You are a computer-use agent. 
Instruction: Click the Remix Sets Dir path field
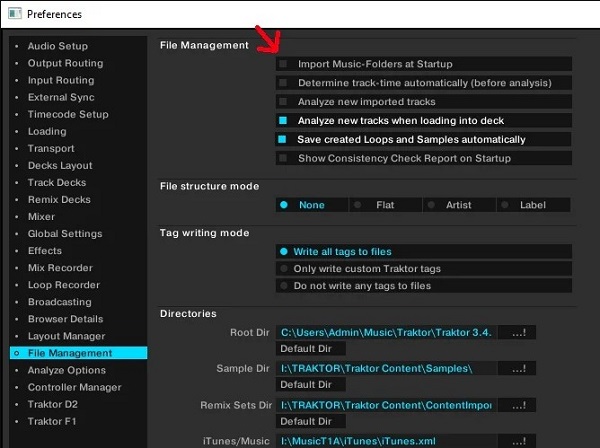[386, 405]
